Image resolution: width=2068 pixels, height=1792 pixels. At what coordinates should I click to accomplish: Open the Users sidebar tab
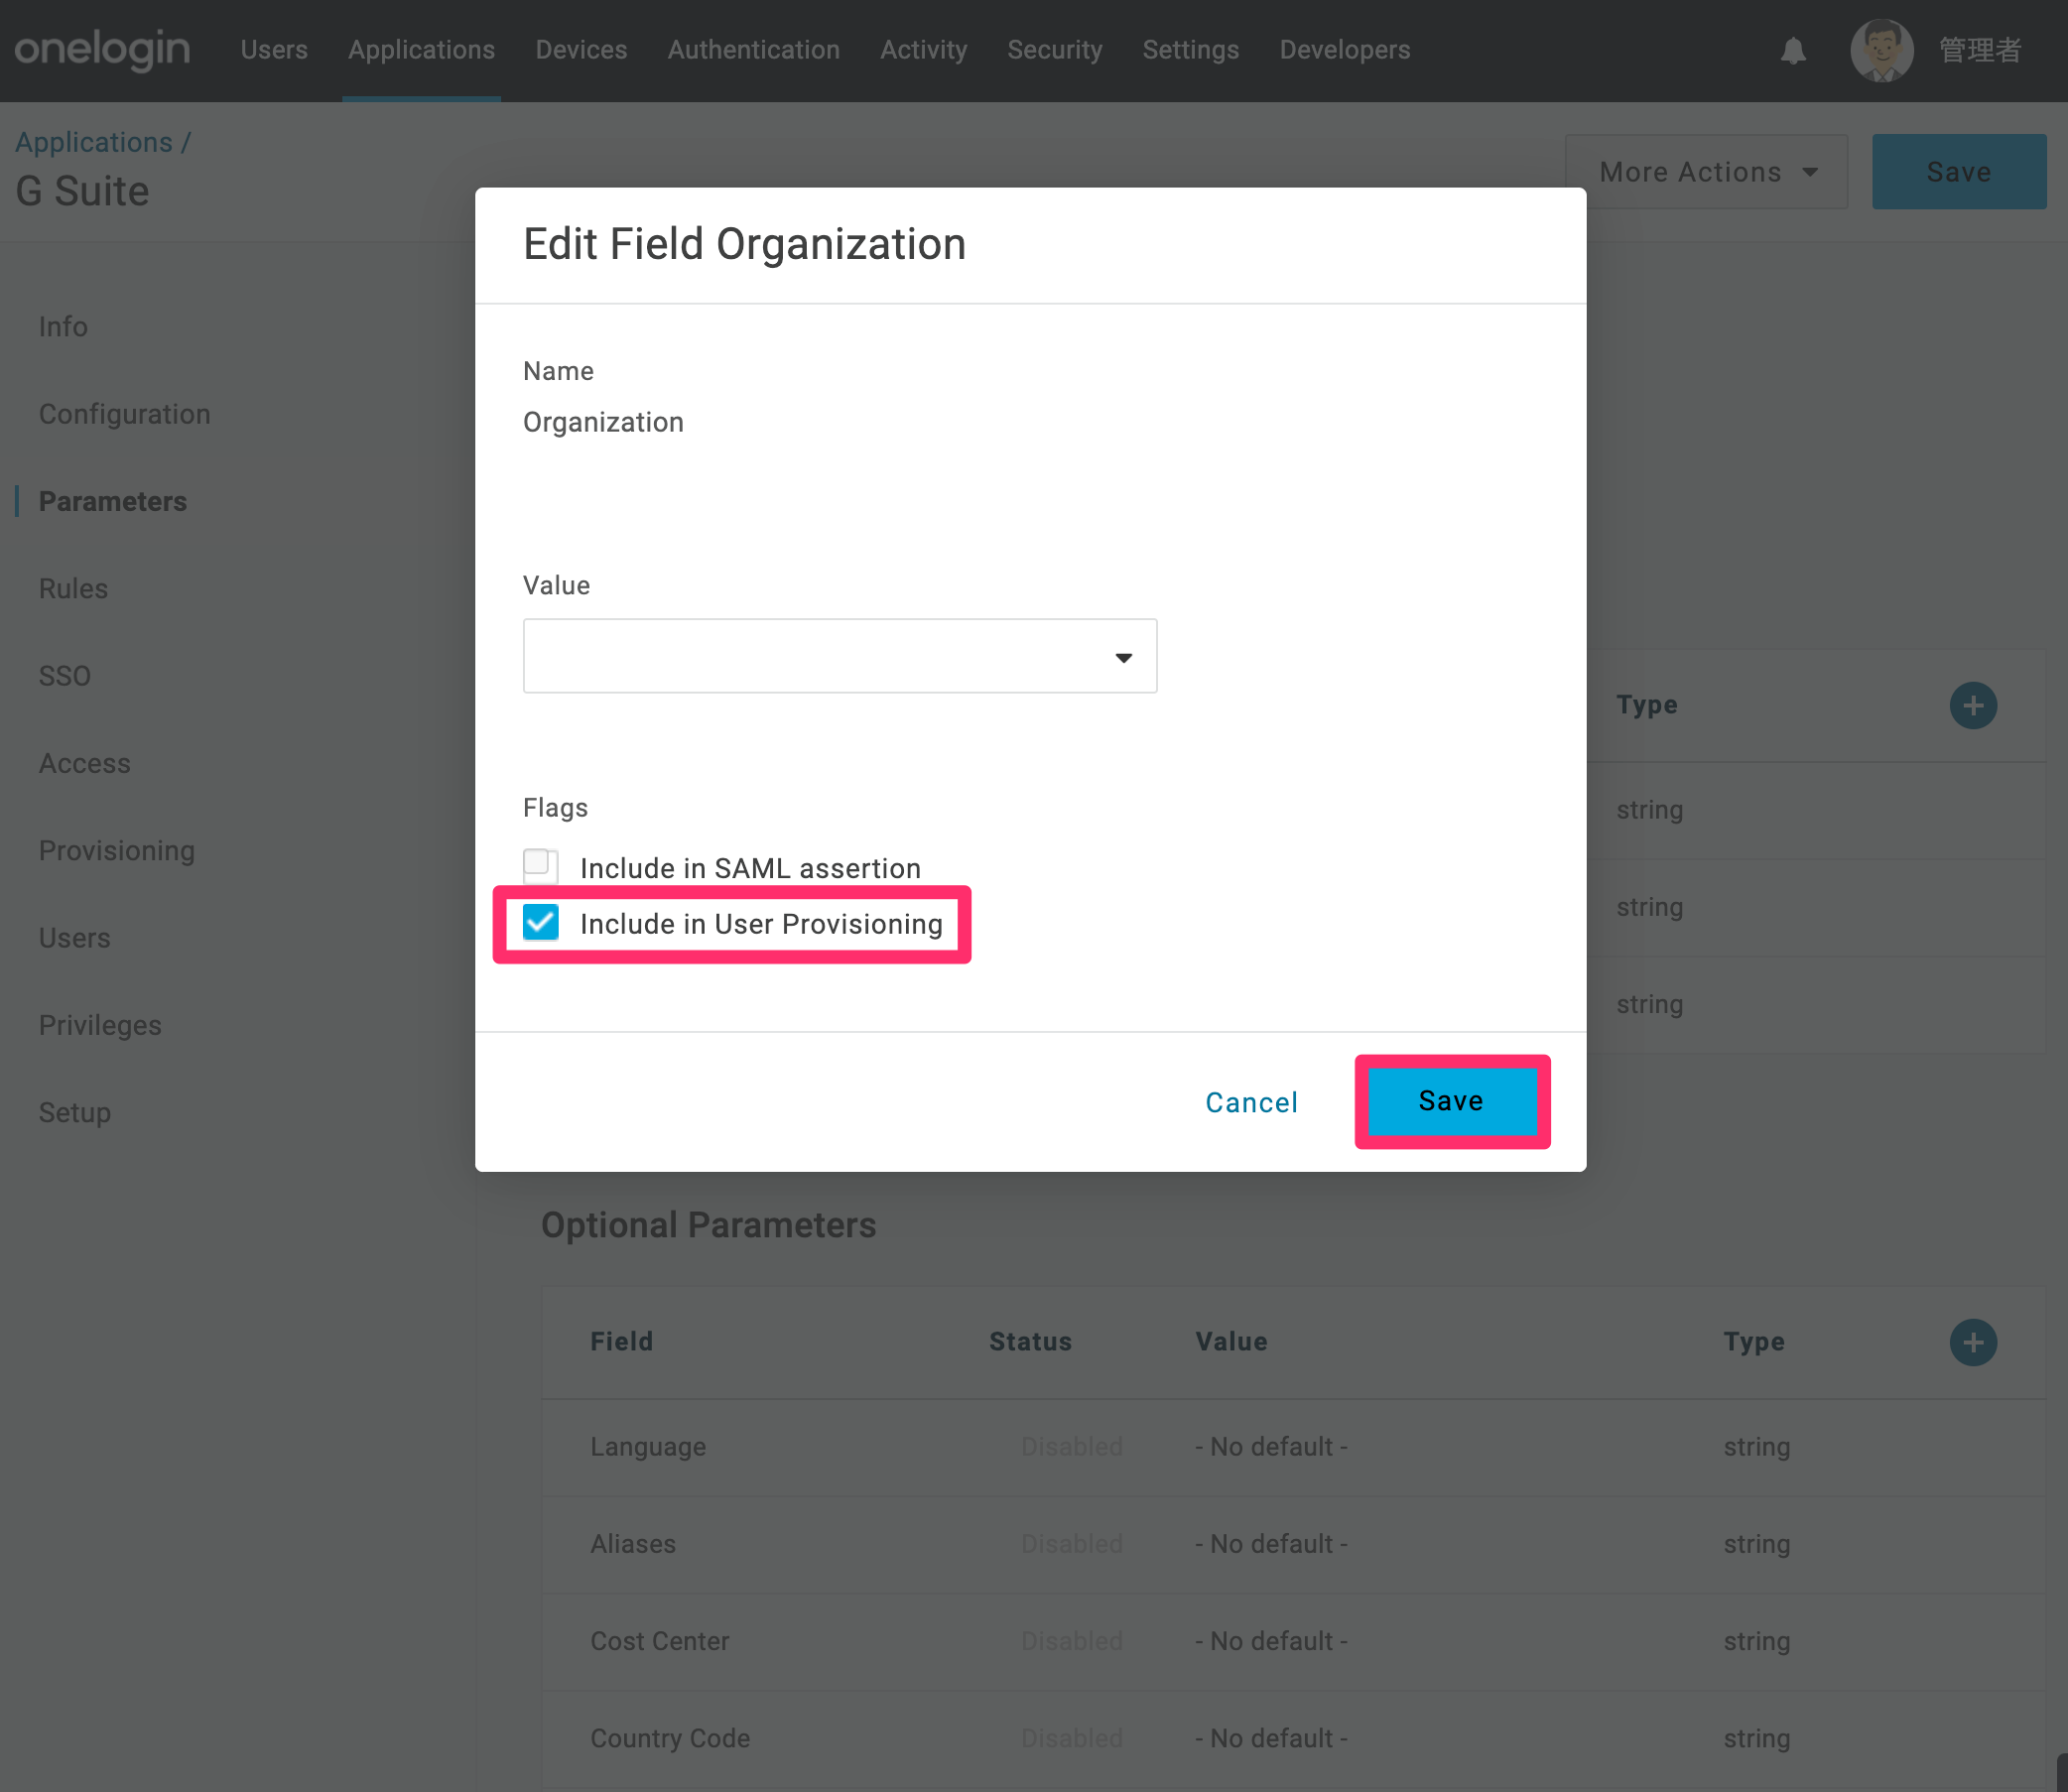(x=74, y=938)
